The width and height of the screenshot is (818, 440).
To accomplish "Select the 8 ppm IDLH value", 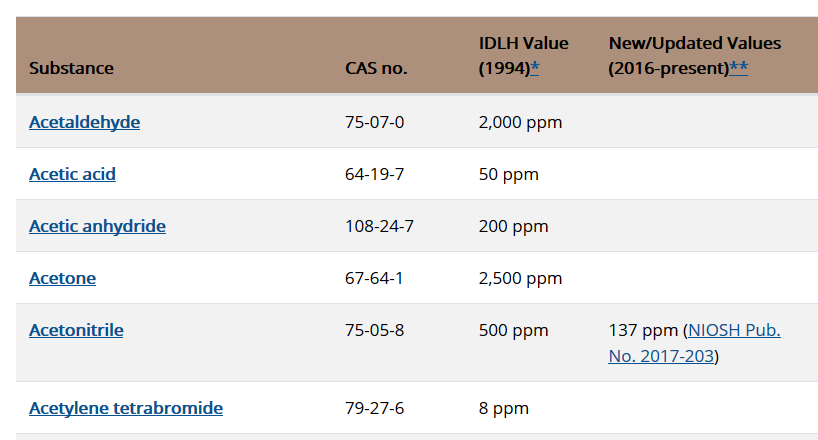I will (503, 408).
